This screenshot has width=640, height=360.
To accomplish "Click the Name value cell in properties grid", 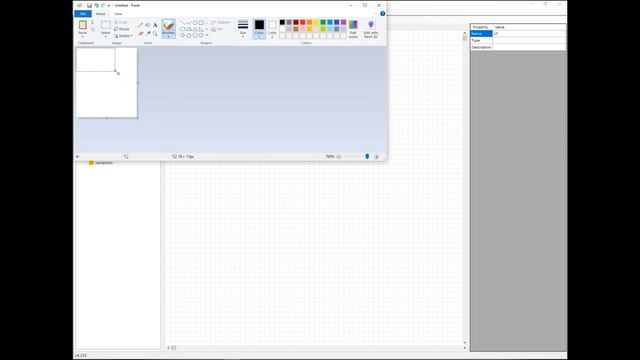I will click(x=529, y=33).
